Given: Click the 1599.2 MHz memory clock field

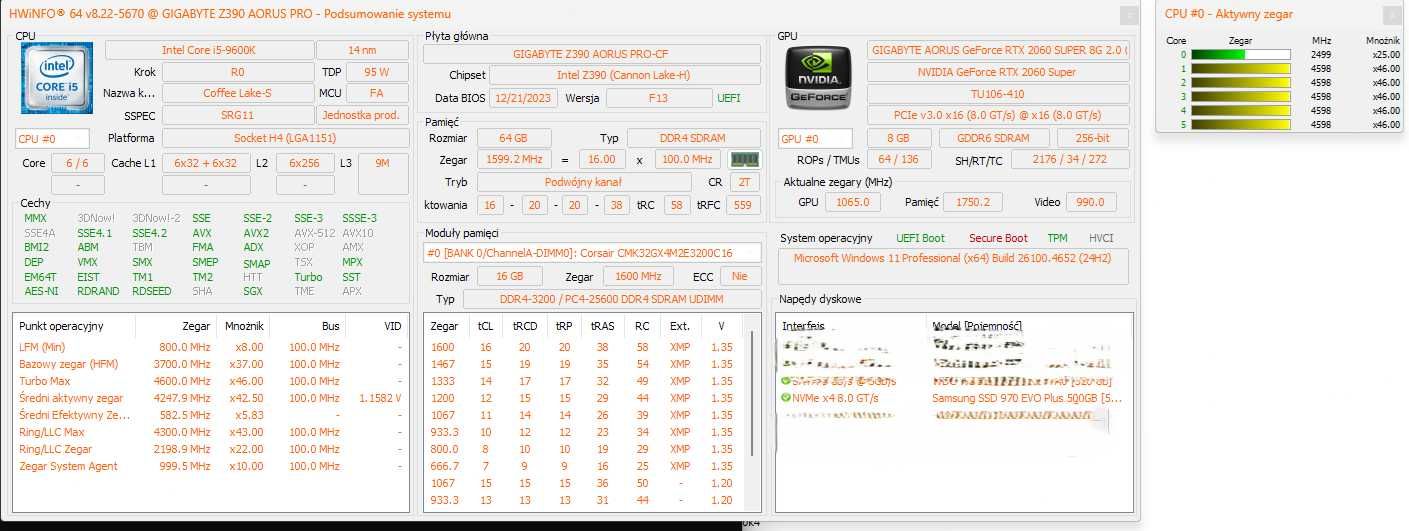Looking at the screenshot, I should (514, 159).
